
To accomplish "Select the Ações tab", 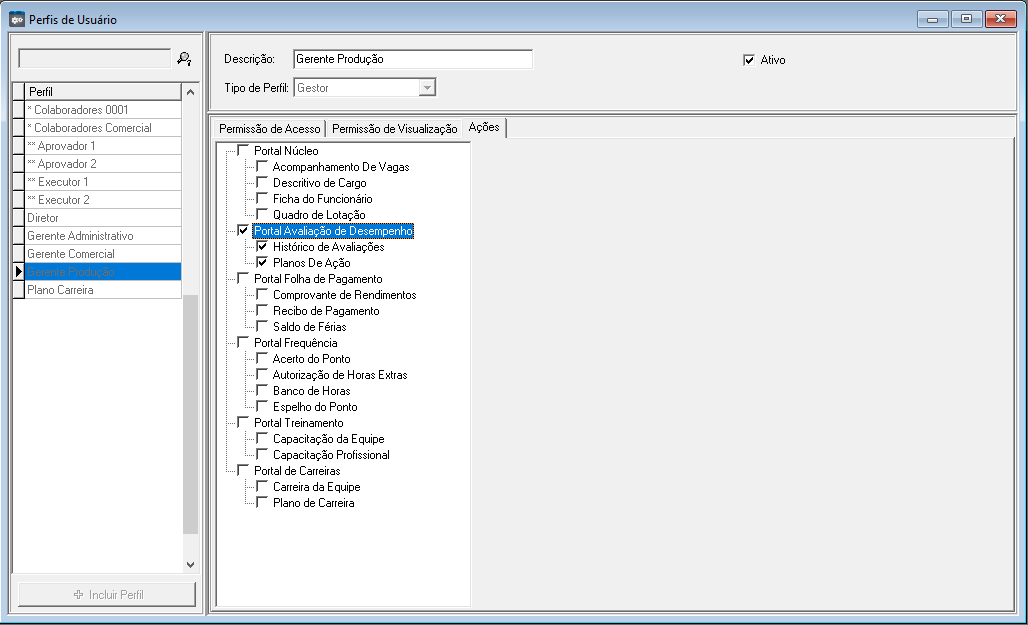I will coord(484,128).
